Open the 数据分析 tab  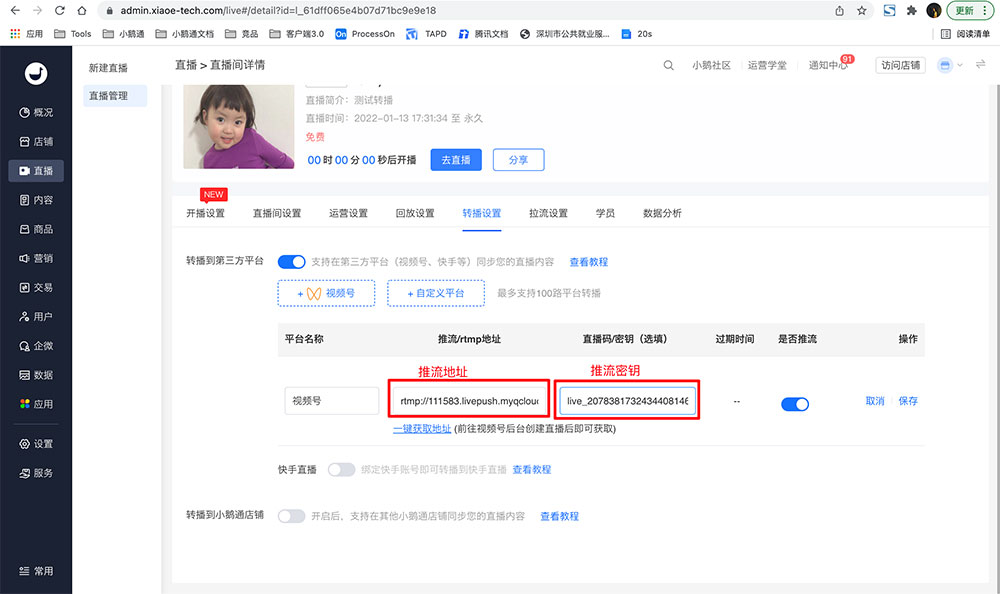[662, 213]
